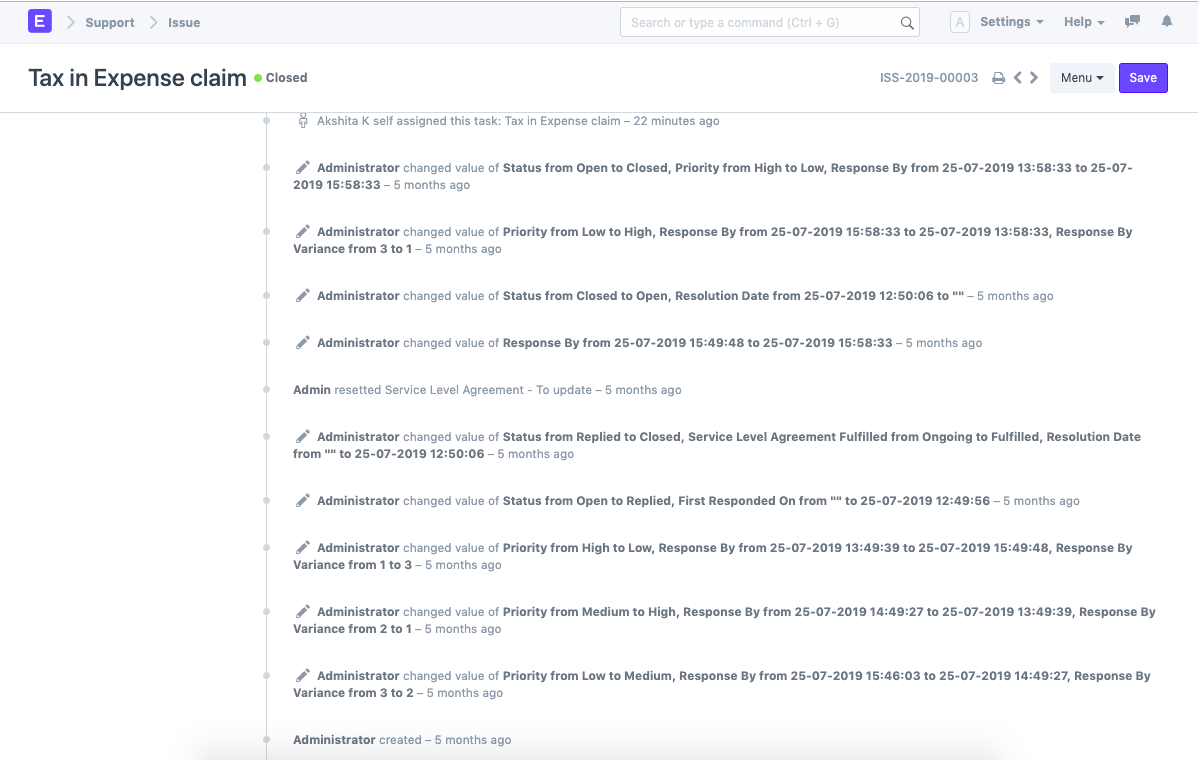The height and width of the screenshot is (760, 1198).
Task: Open the Menu dropdown
Action: (x=1081, y=77)
